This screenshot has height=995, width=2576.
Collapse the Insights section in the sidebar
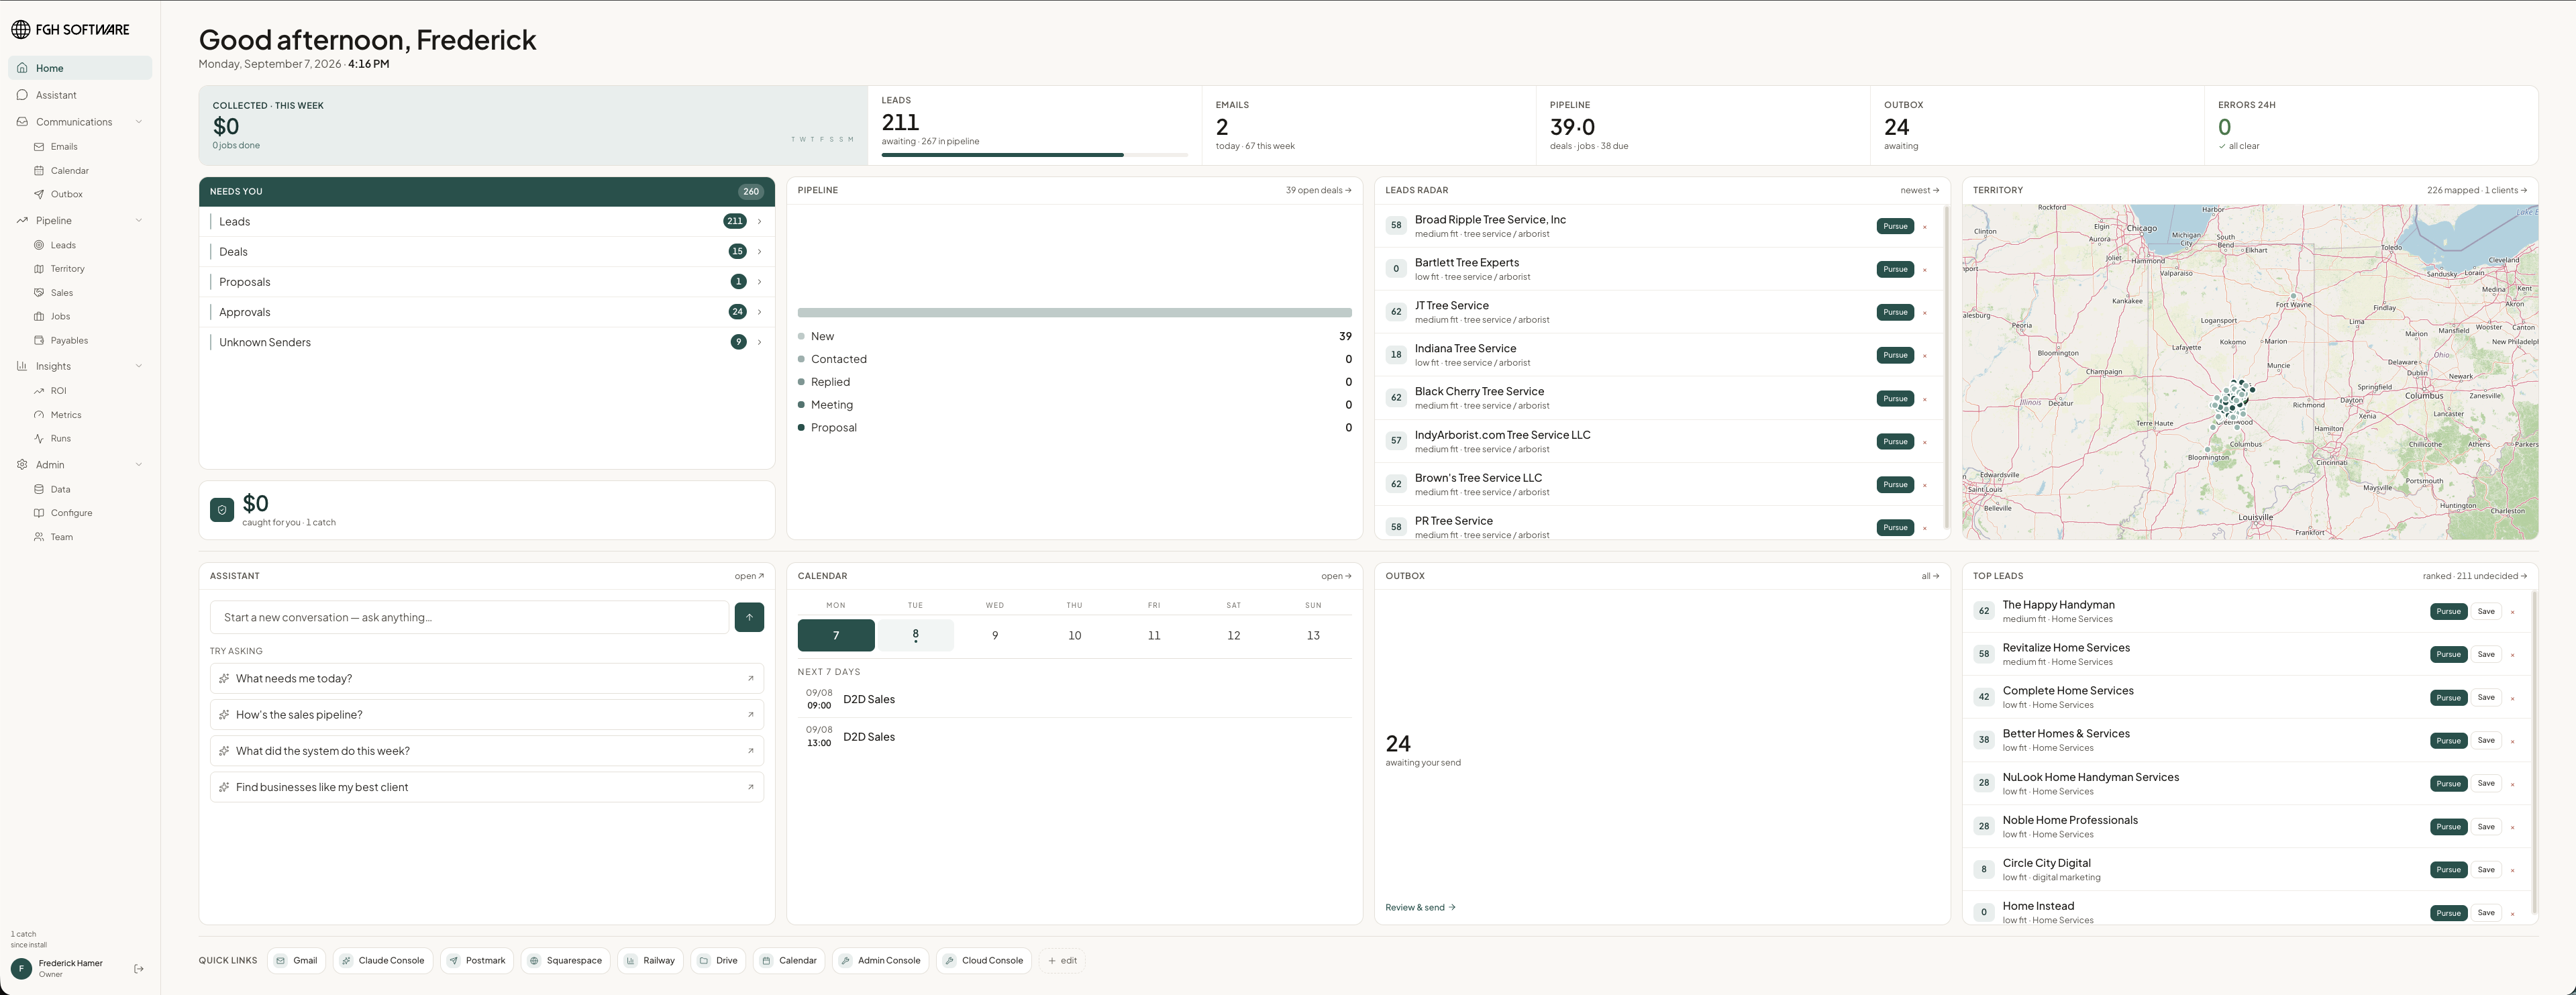click(x=138, y=366)
